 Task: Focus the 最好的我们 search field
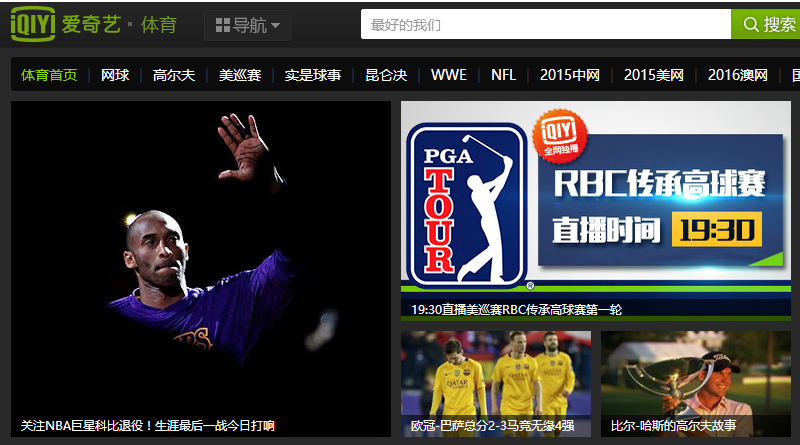pyautogui.click(x=545, y=24)
